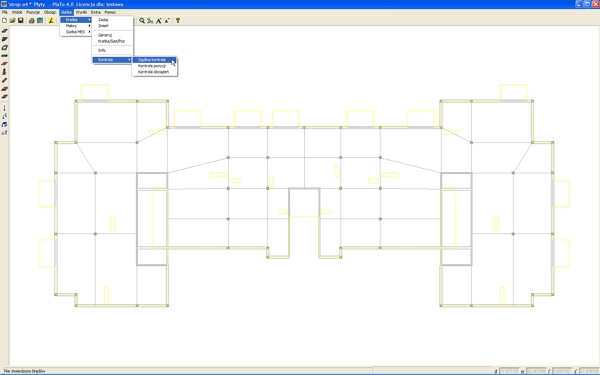Expand the Siatka MES submenu

pyautogui.click(x=76, y=32)
